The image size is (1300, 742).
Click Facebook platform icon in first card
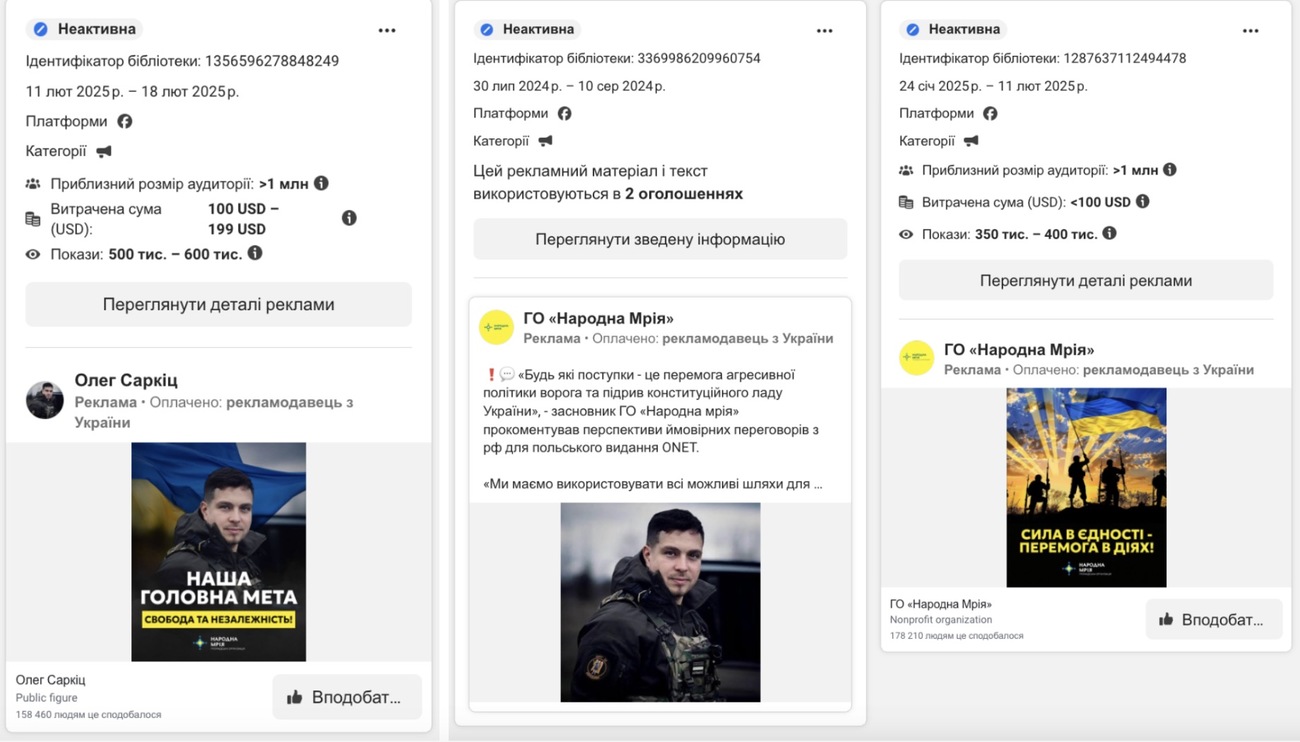coord(124,121)
